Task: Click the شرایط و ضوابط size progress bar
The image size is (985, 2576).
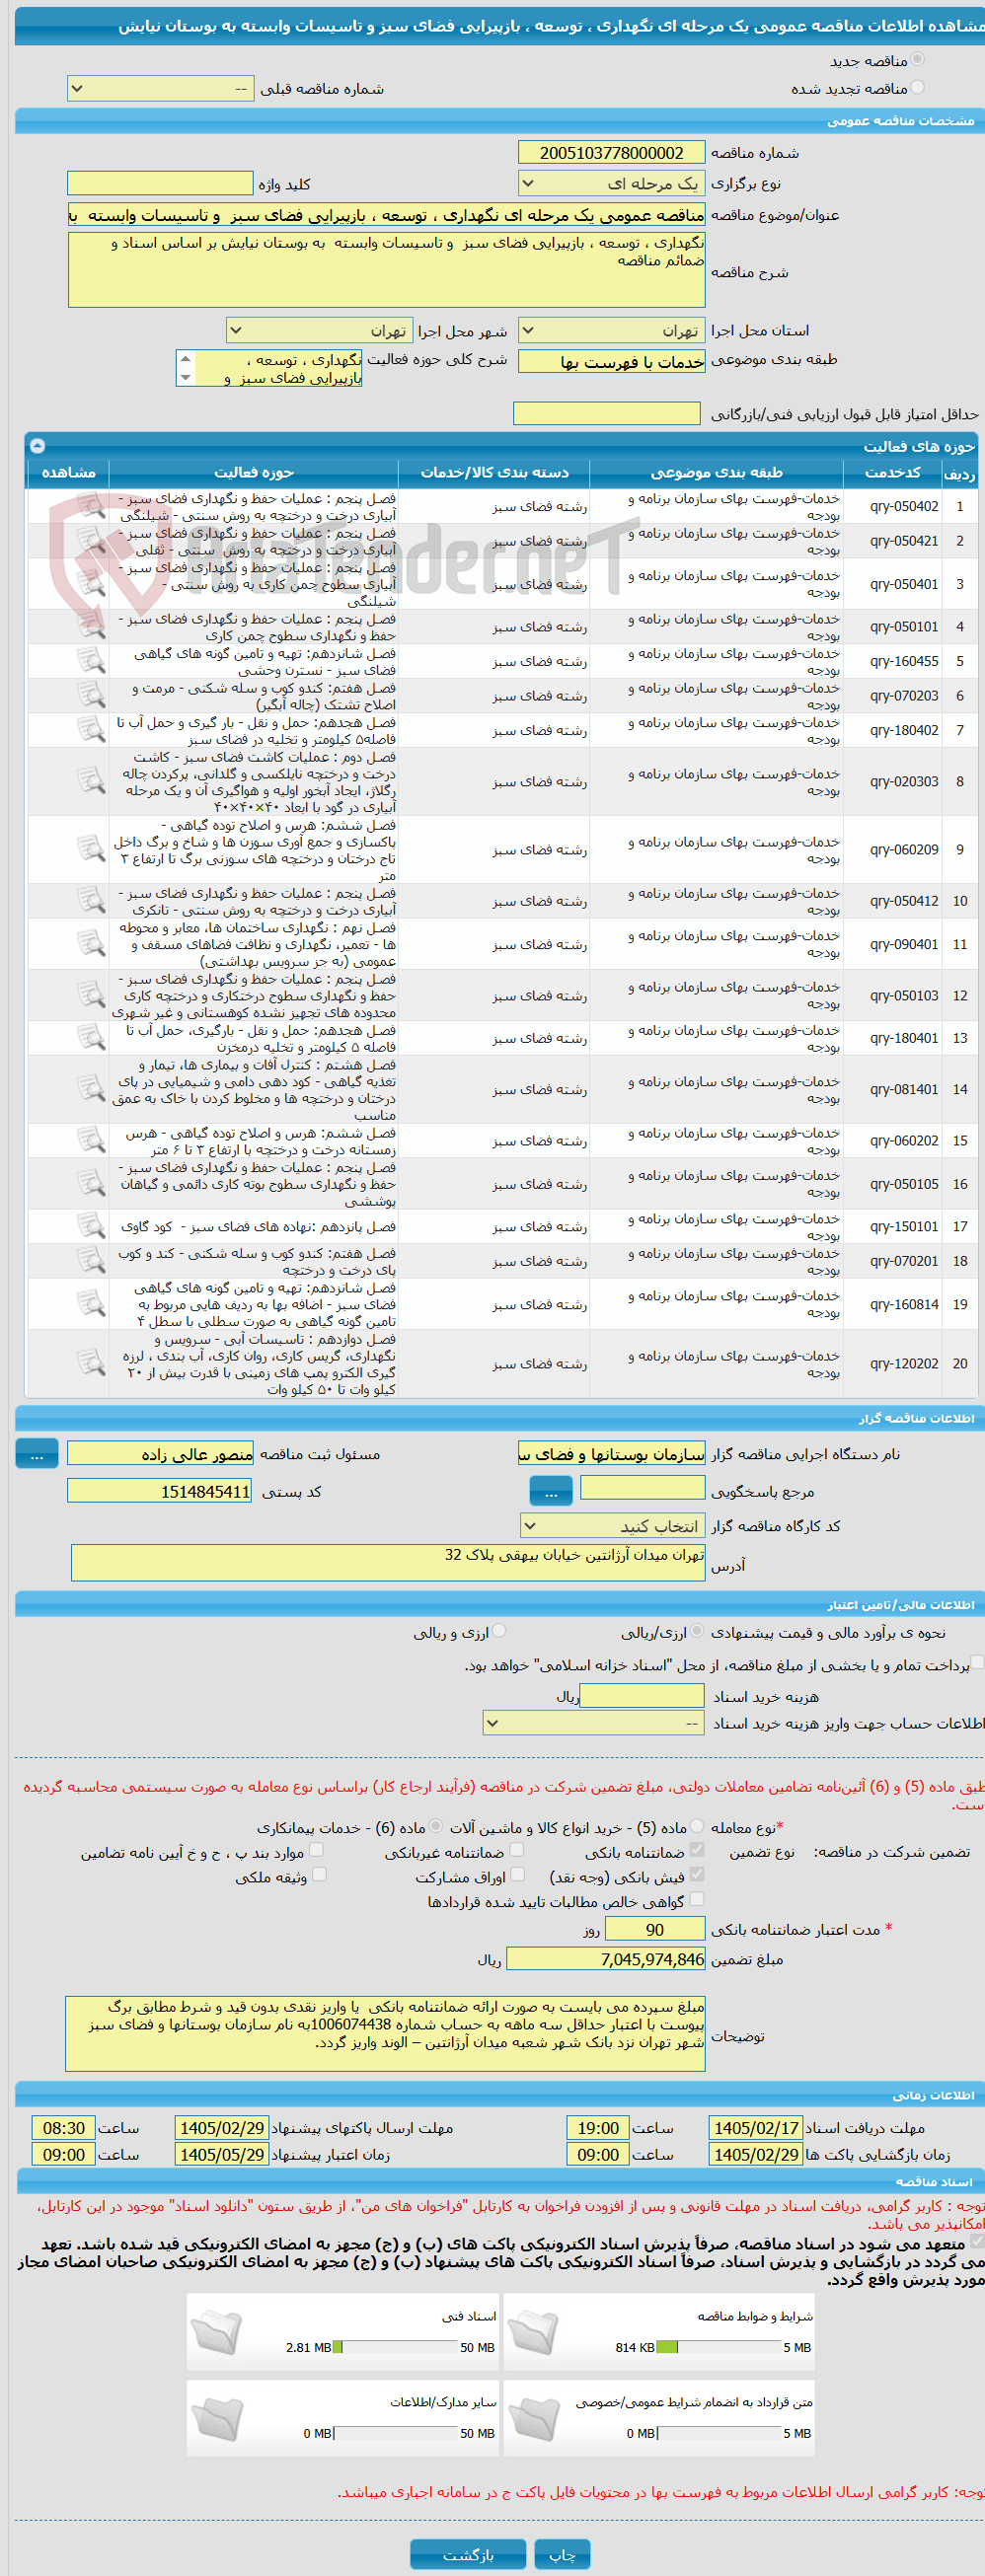Action: coord(719,2347)
